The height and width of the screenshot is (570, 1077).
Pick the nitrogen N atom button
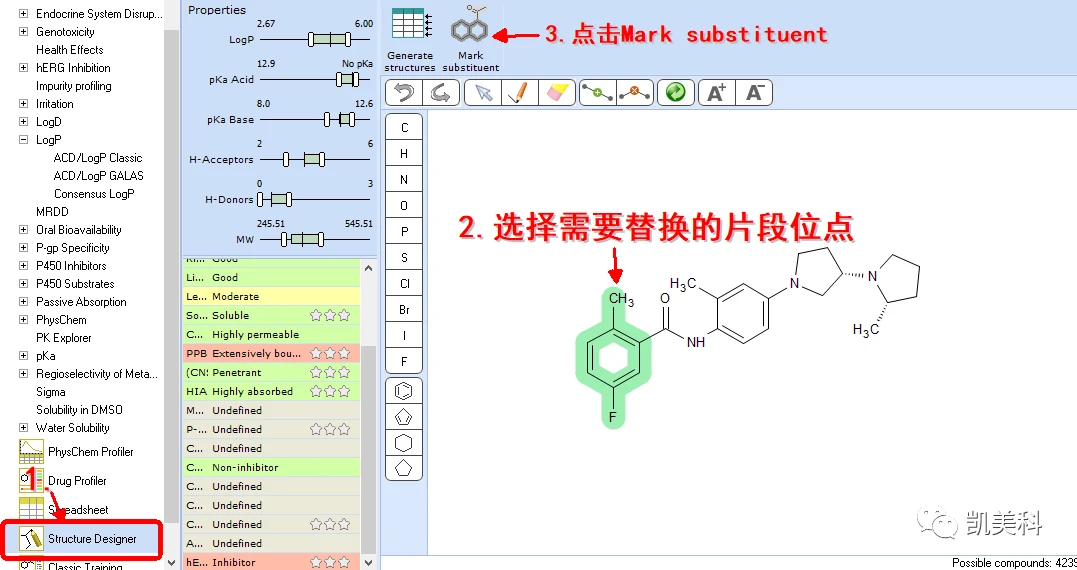click(404, 180)
